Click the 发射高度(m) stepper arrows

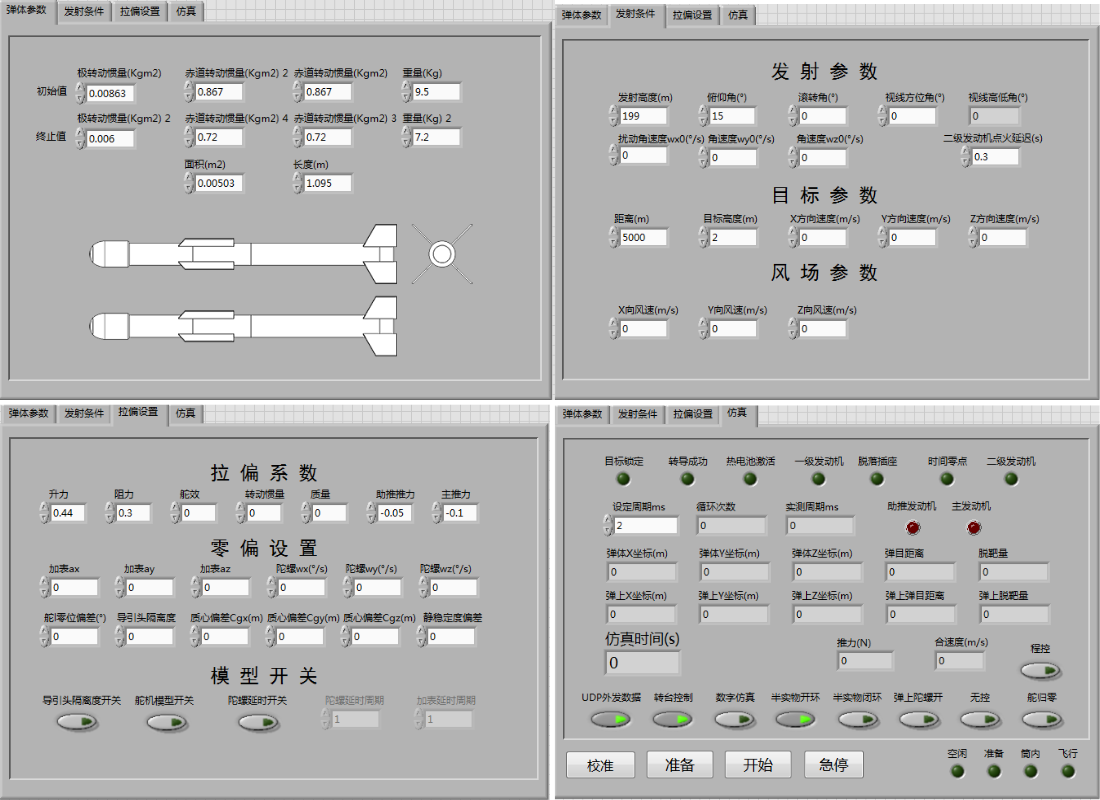tap(613, 117)
